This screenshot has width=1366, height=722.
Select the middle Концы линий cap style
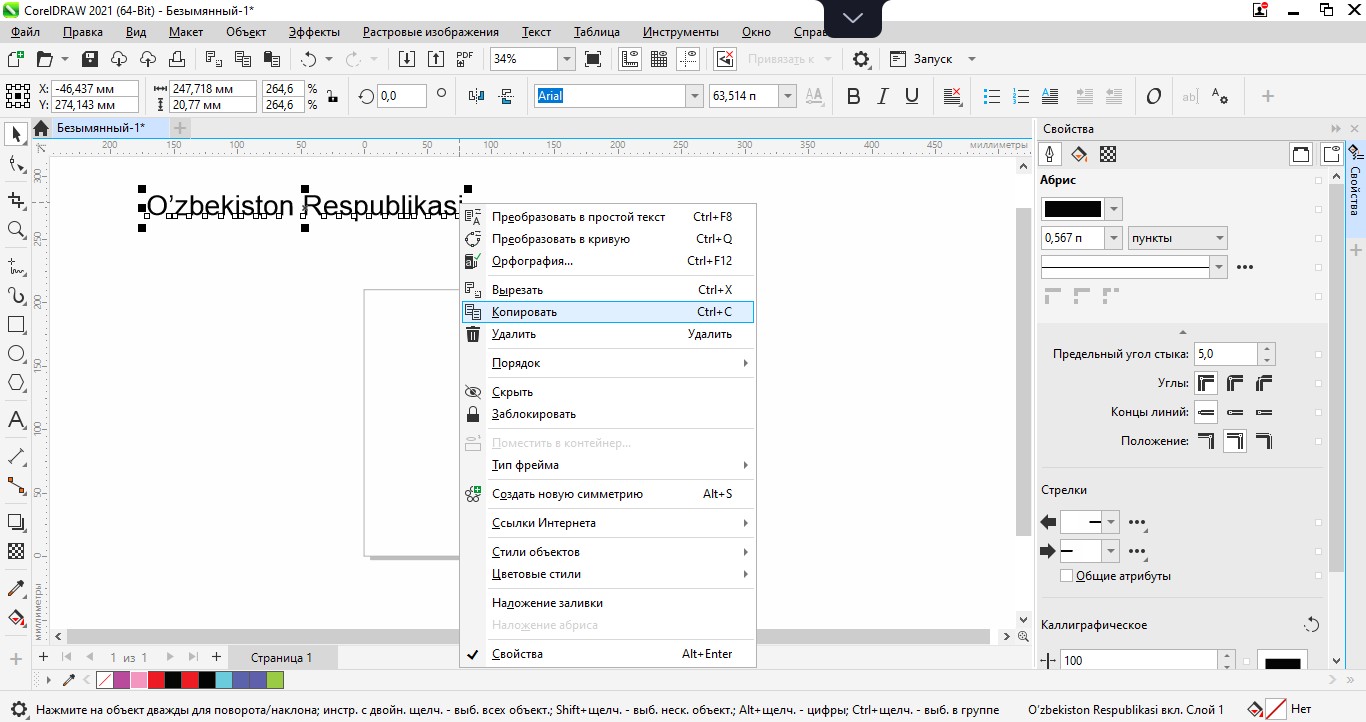click(x=1236, y=412)
